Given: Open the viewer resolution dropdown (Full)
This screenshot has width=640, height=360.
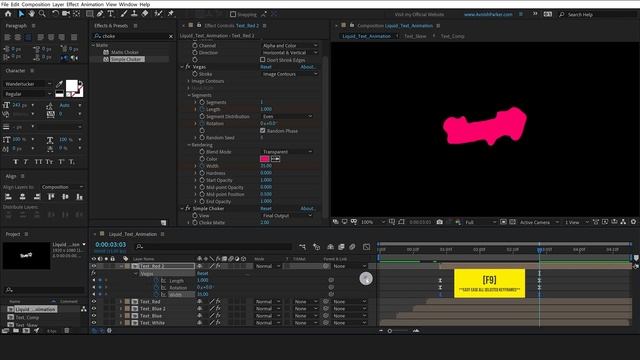Looking at the screenshot, I should (x=480, y=222).
